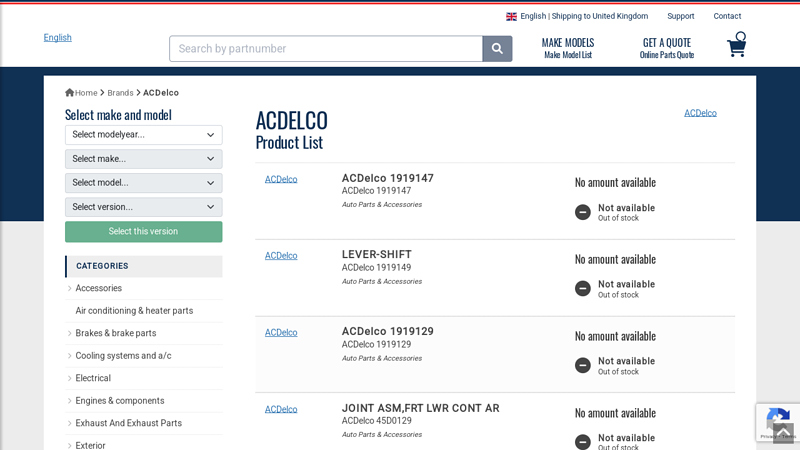Open the Select model dropdown
The height and width of the screenshot is (450, 800).
point(143,183)
